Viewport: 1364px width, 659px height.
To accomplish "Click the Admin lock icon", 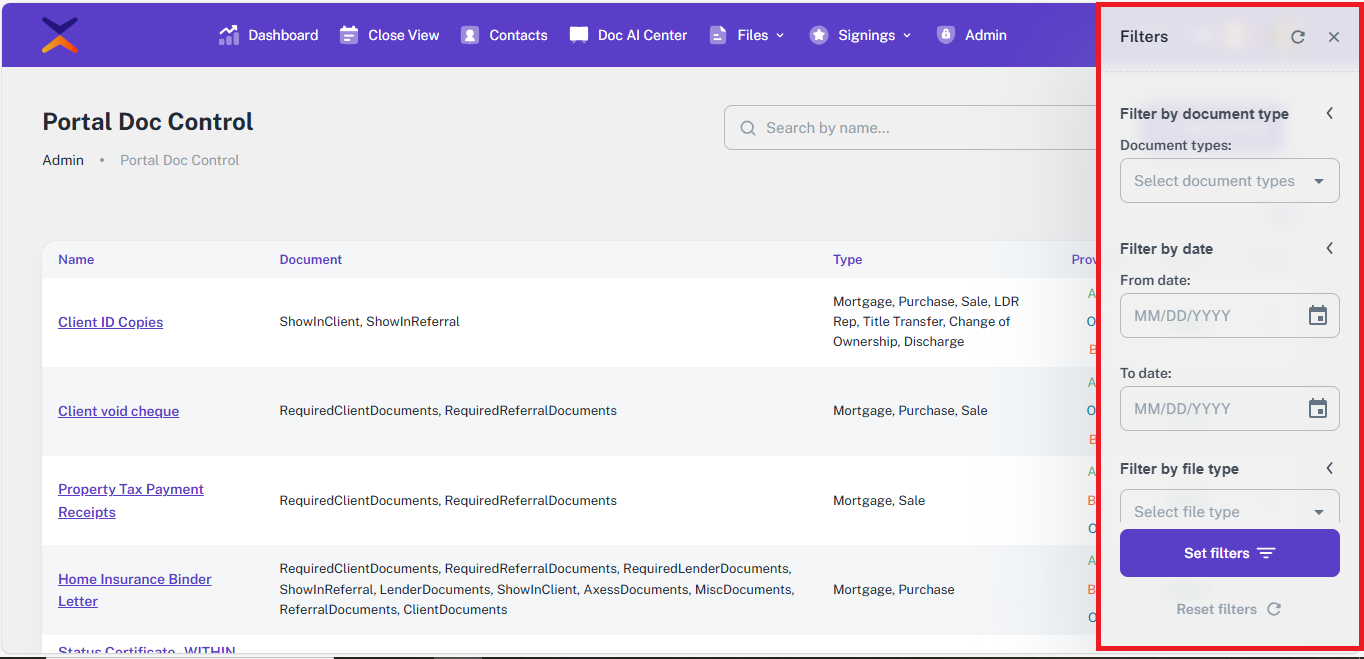I will [945, 35].
